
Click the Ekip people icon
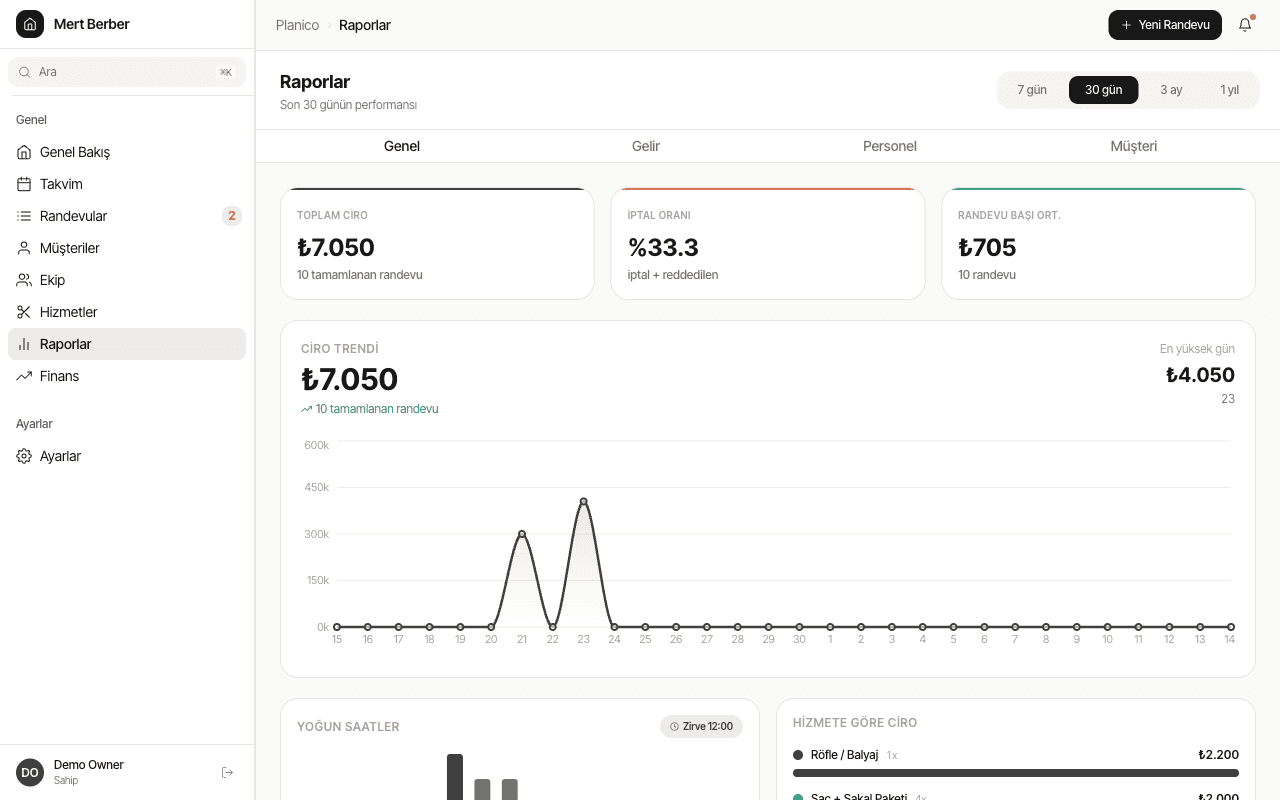pyautogui.click(x=24, y=280)
